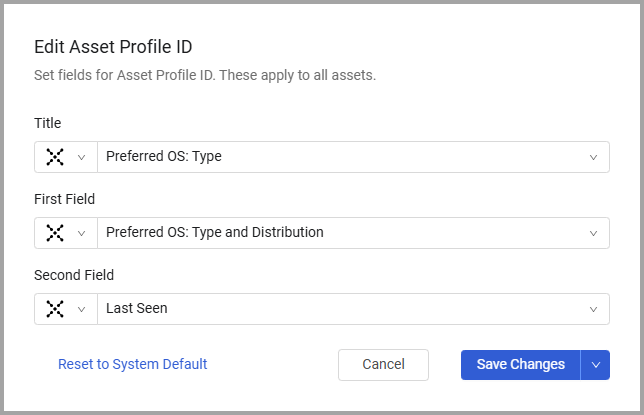The image size is (644, 415).
Task: Click the 'First Field' label
Action: (64, 199)
